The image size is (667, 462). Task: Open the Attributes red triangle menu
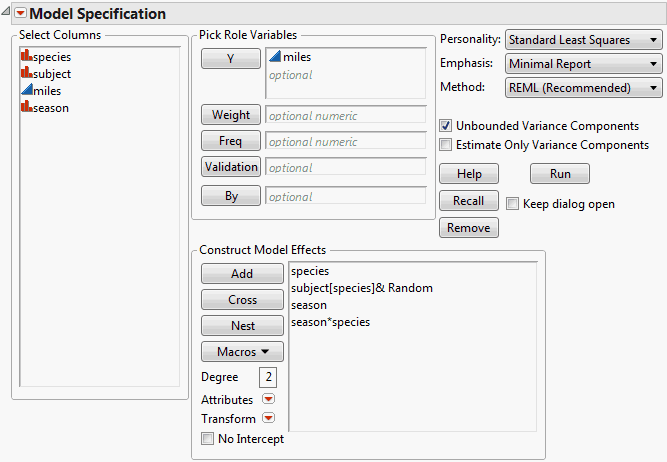[x=268, y=400]
